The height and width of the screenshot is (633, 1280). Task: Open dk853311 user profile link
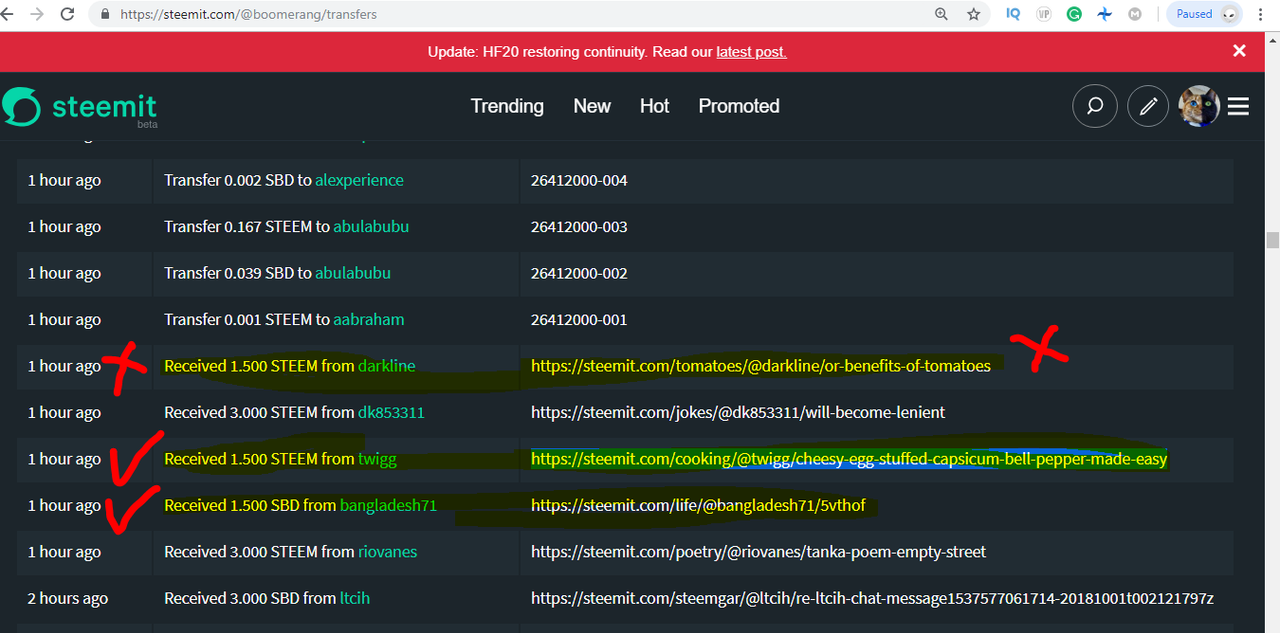(x=391, y=412)
